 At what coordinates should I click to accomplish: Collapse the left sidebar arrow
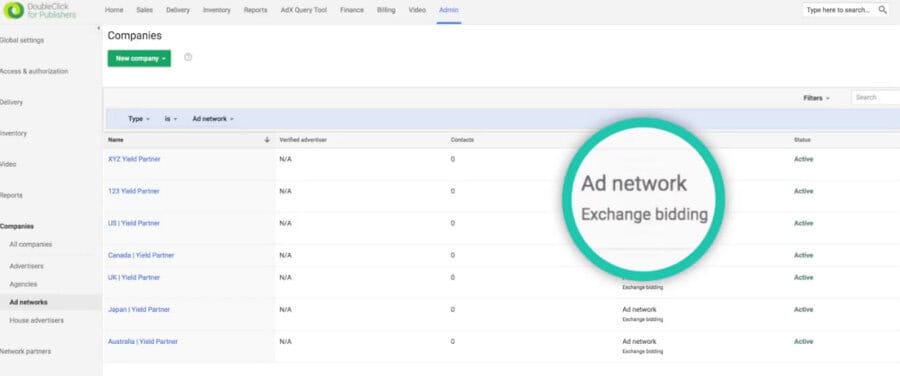click(x=98, y=28)
